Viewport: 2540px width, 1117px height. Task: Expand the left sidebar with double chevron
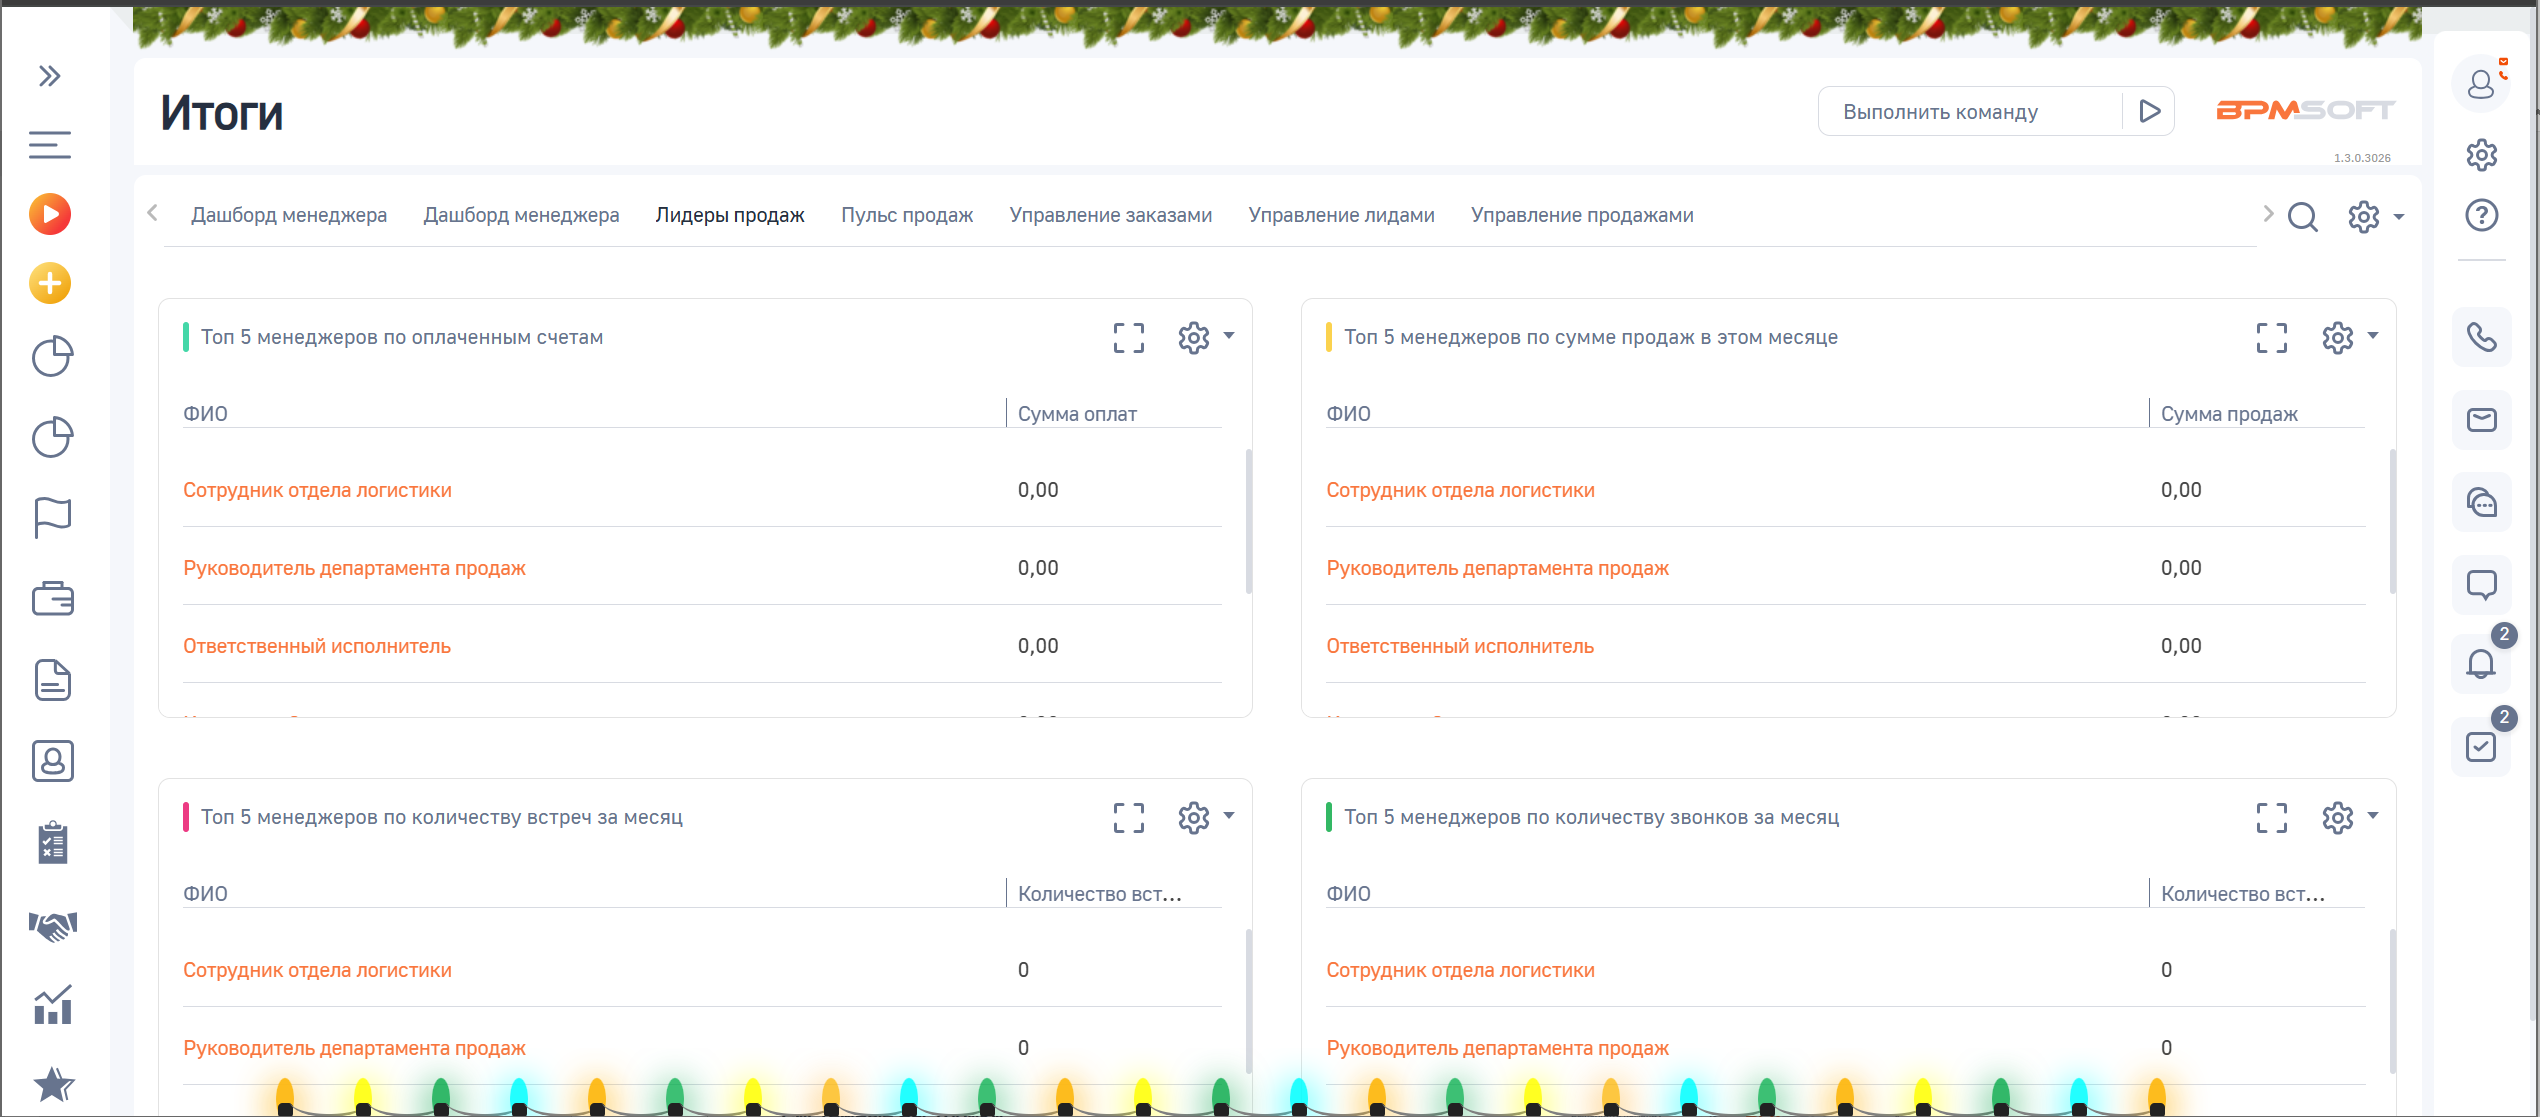pyautogui.click(x=50, y=76)
